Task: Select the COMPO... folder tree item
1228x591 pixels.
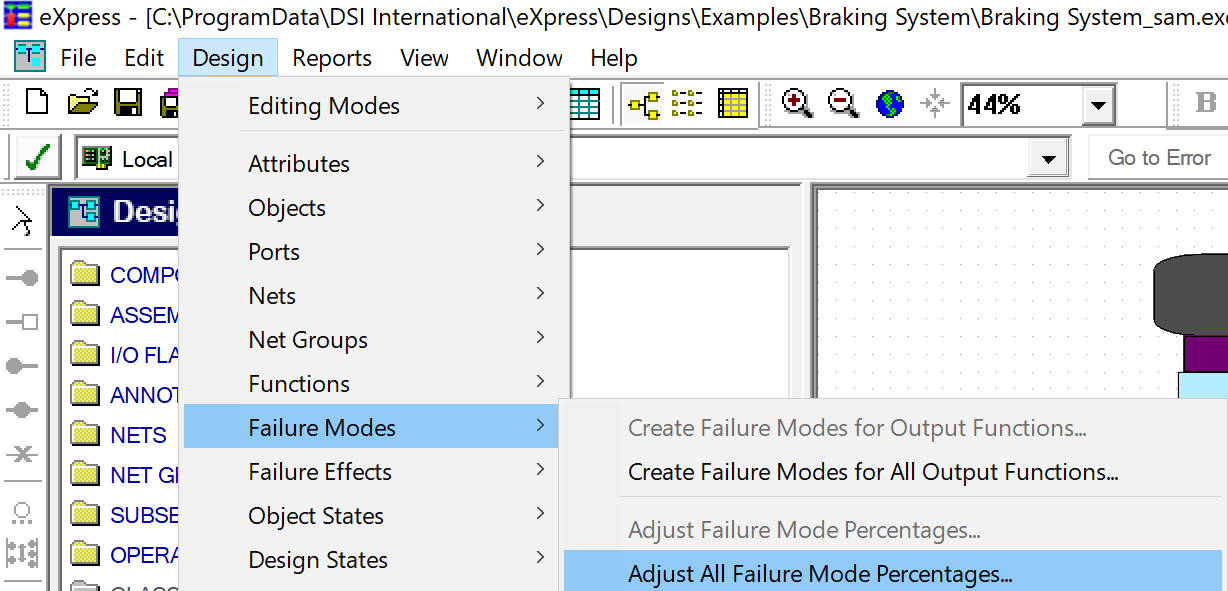Action: click(125, 275)
